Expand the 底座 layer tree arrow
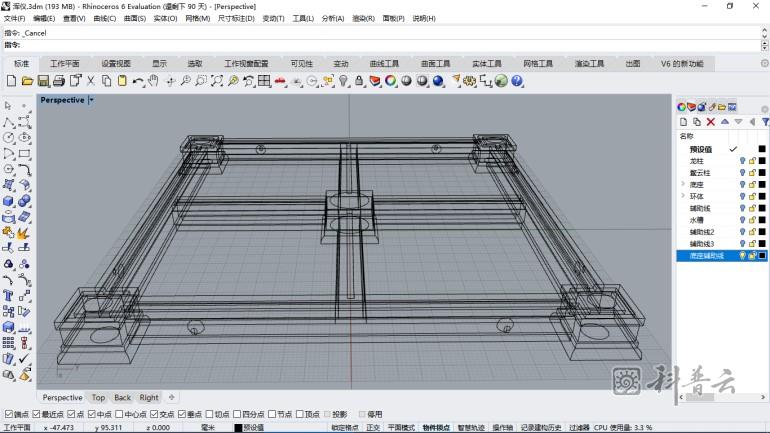This screenshot has height=433, width=770. click(x=683, y=184)
